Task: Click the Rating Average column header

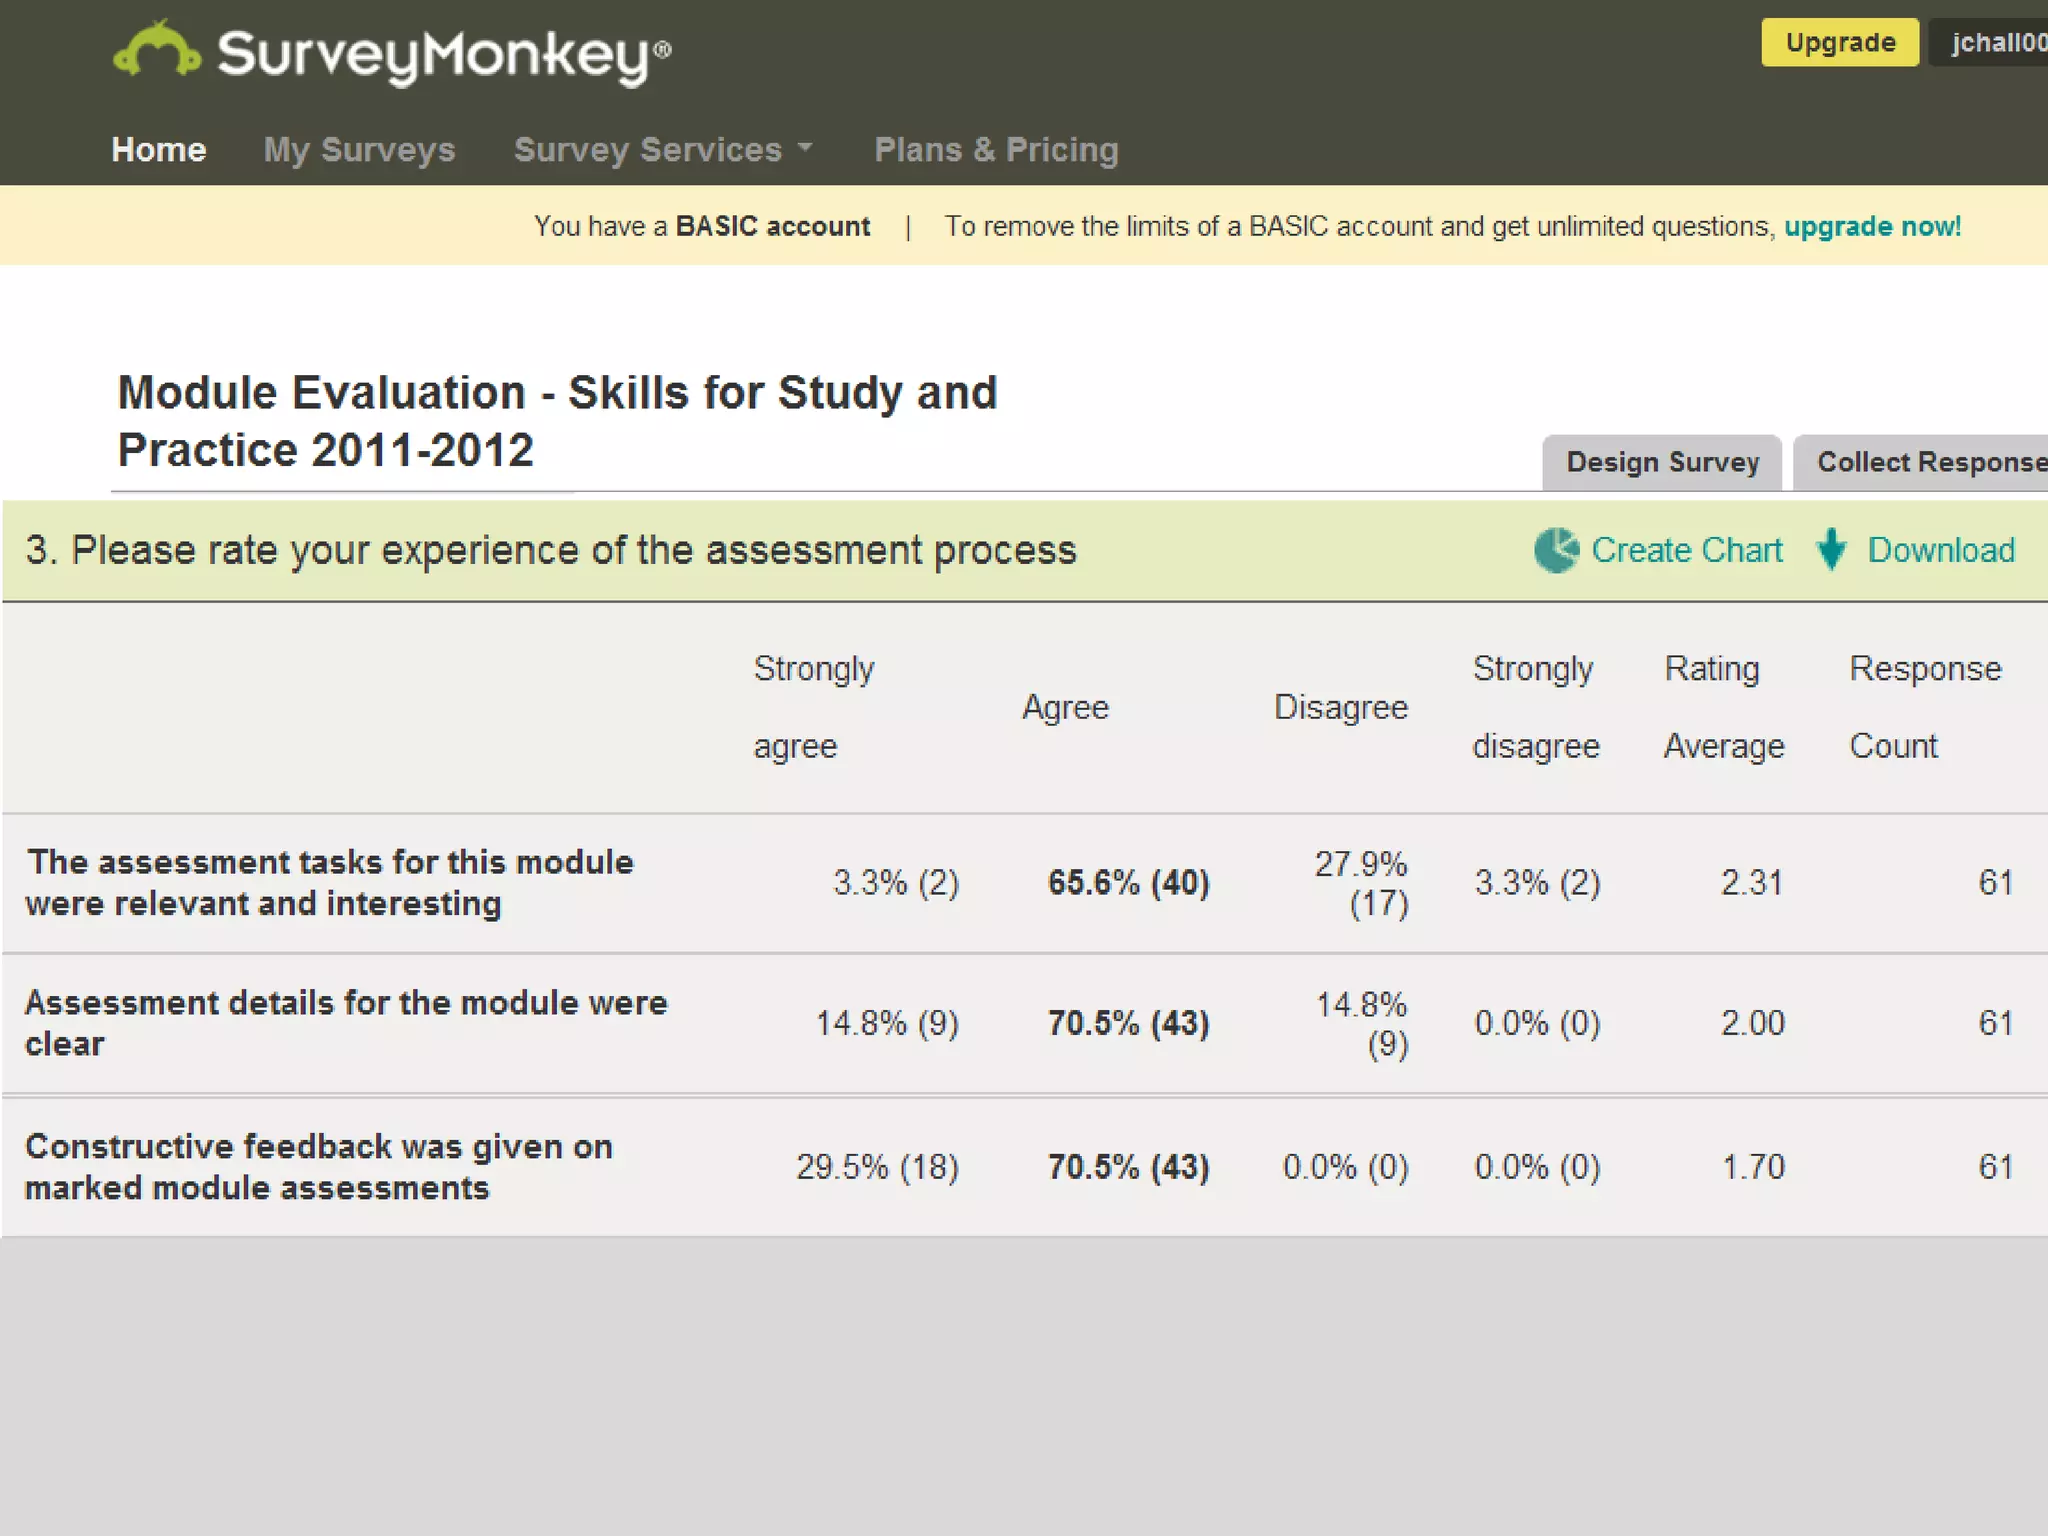Action: [x=1722, y=706]
